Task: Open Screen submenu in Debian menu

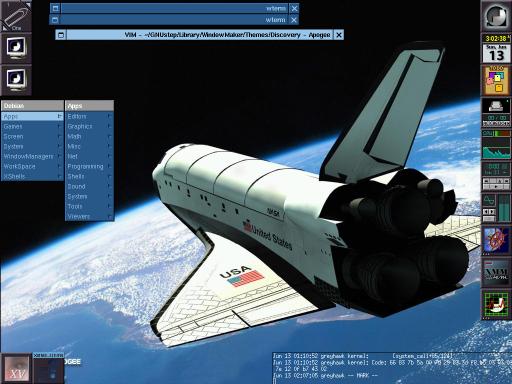Action: (x=32, y=136)
